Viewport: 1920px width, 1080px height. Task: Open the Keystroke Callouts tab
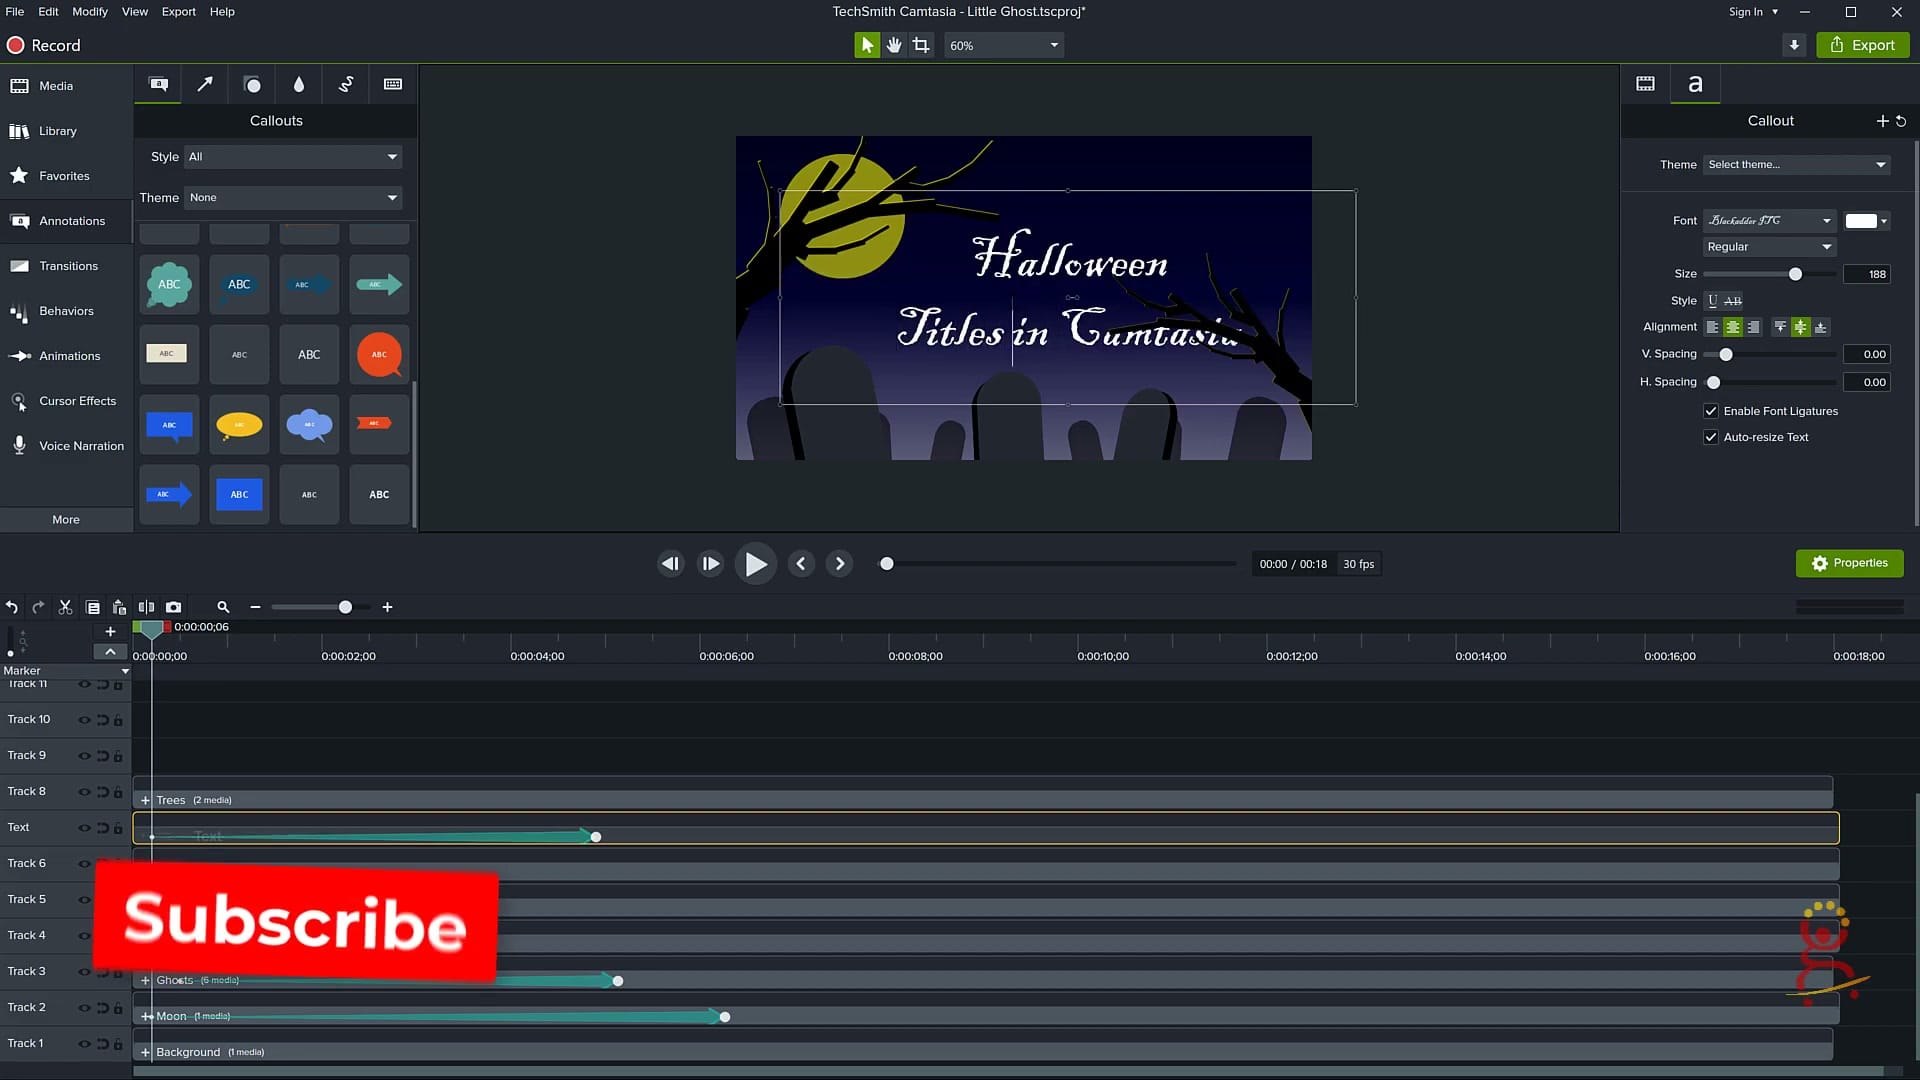(392, 84)
